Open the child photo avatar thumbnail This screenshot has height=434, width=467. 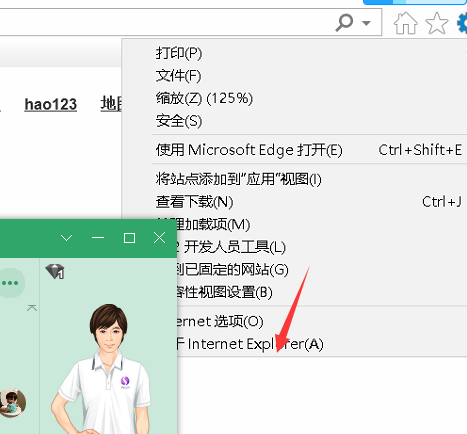[x=13, y=403]
